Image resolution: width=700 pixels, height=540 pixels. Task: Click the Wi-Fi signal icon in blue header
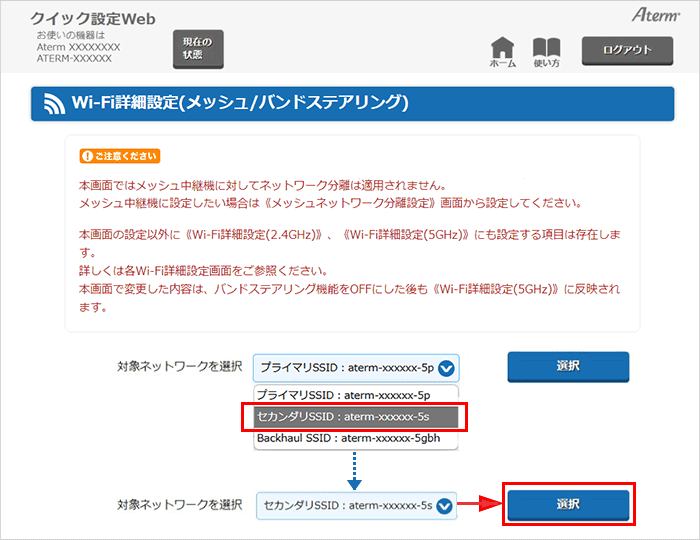point(53,103)
